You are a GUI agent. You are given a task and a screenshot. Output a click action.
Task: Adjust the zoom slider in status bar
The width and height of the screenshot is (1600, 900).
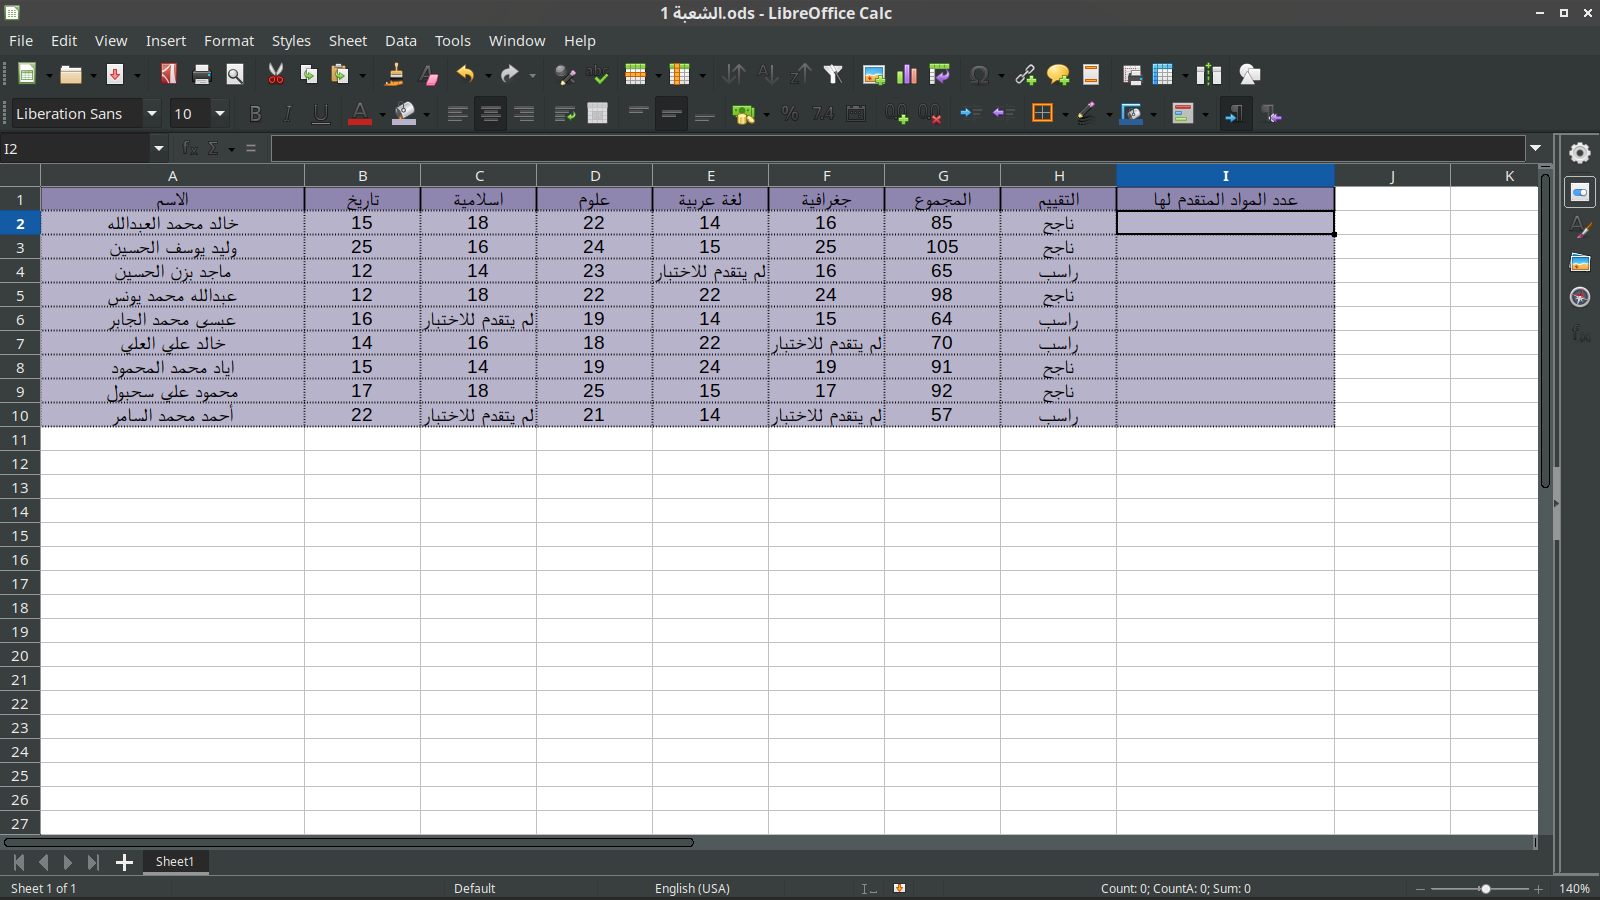[x=1485, y=889]
